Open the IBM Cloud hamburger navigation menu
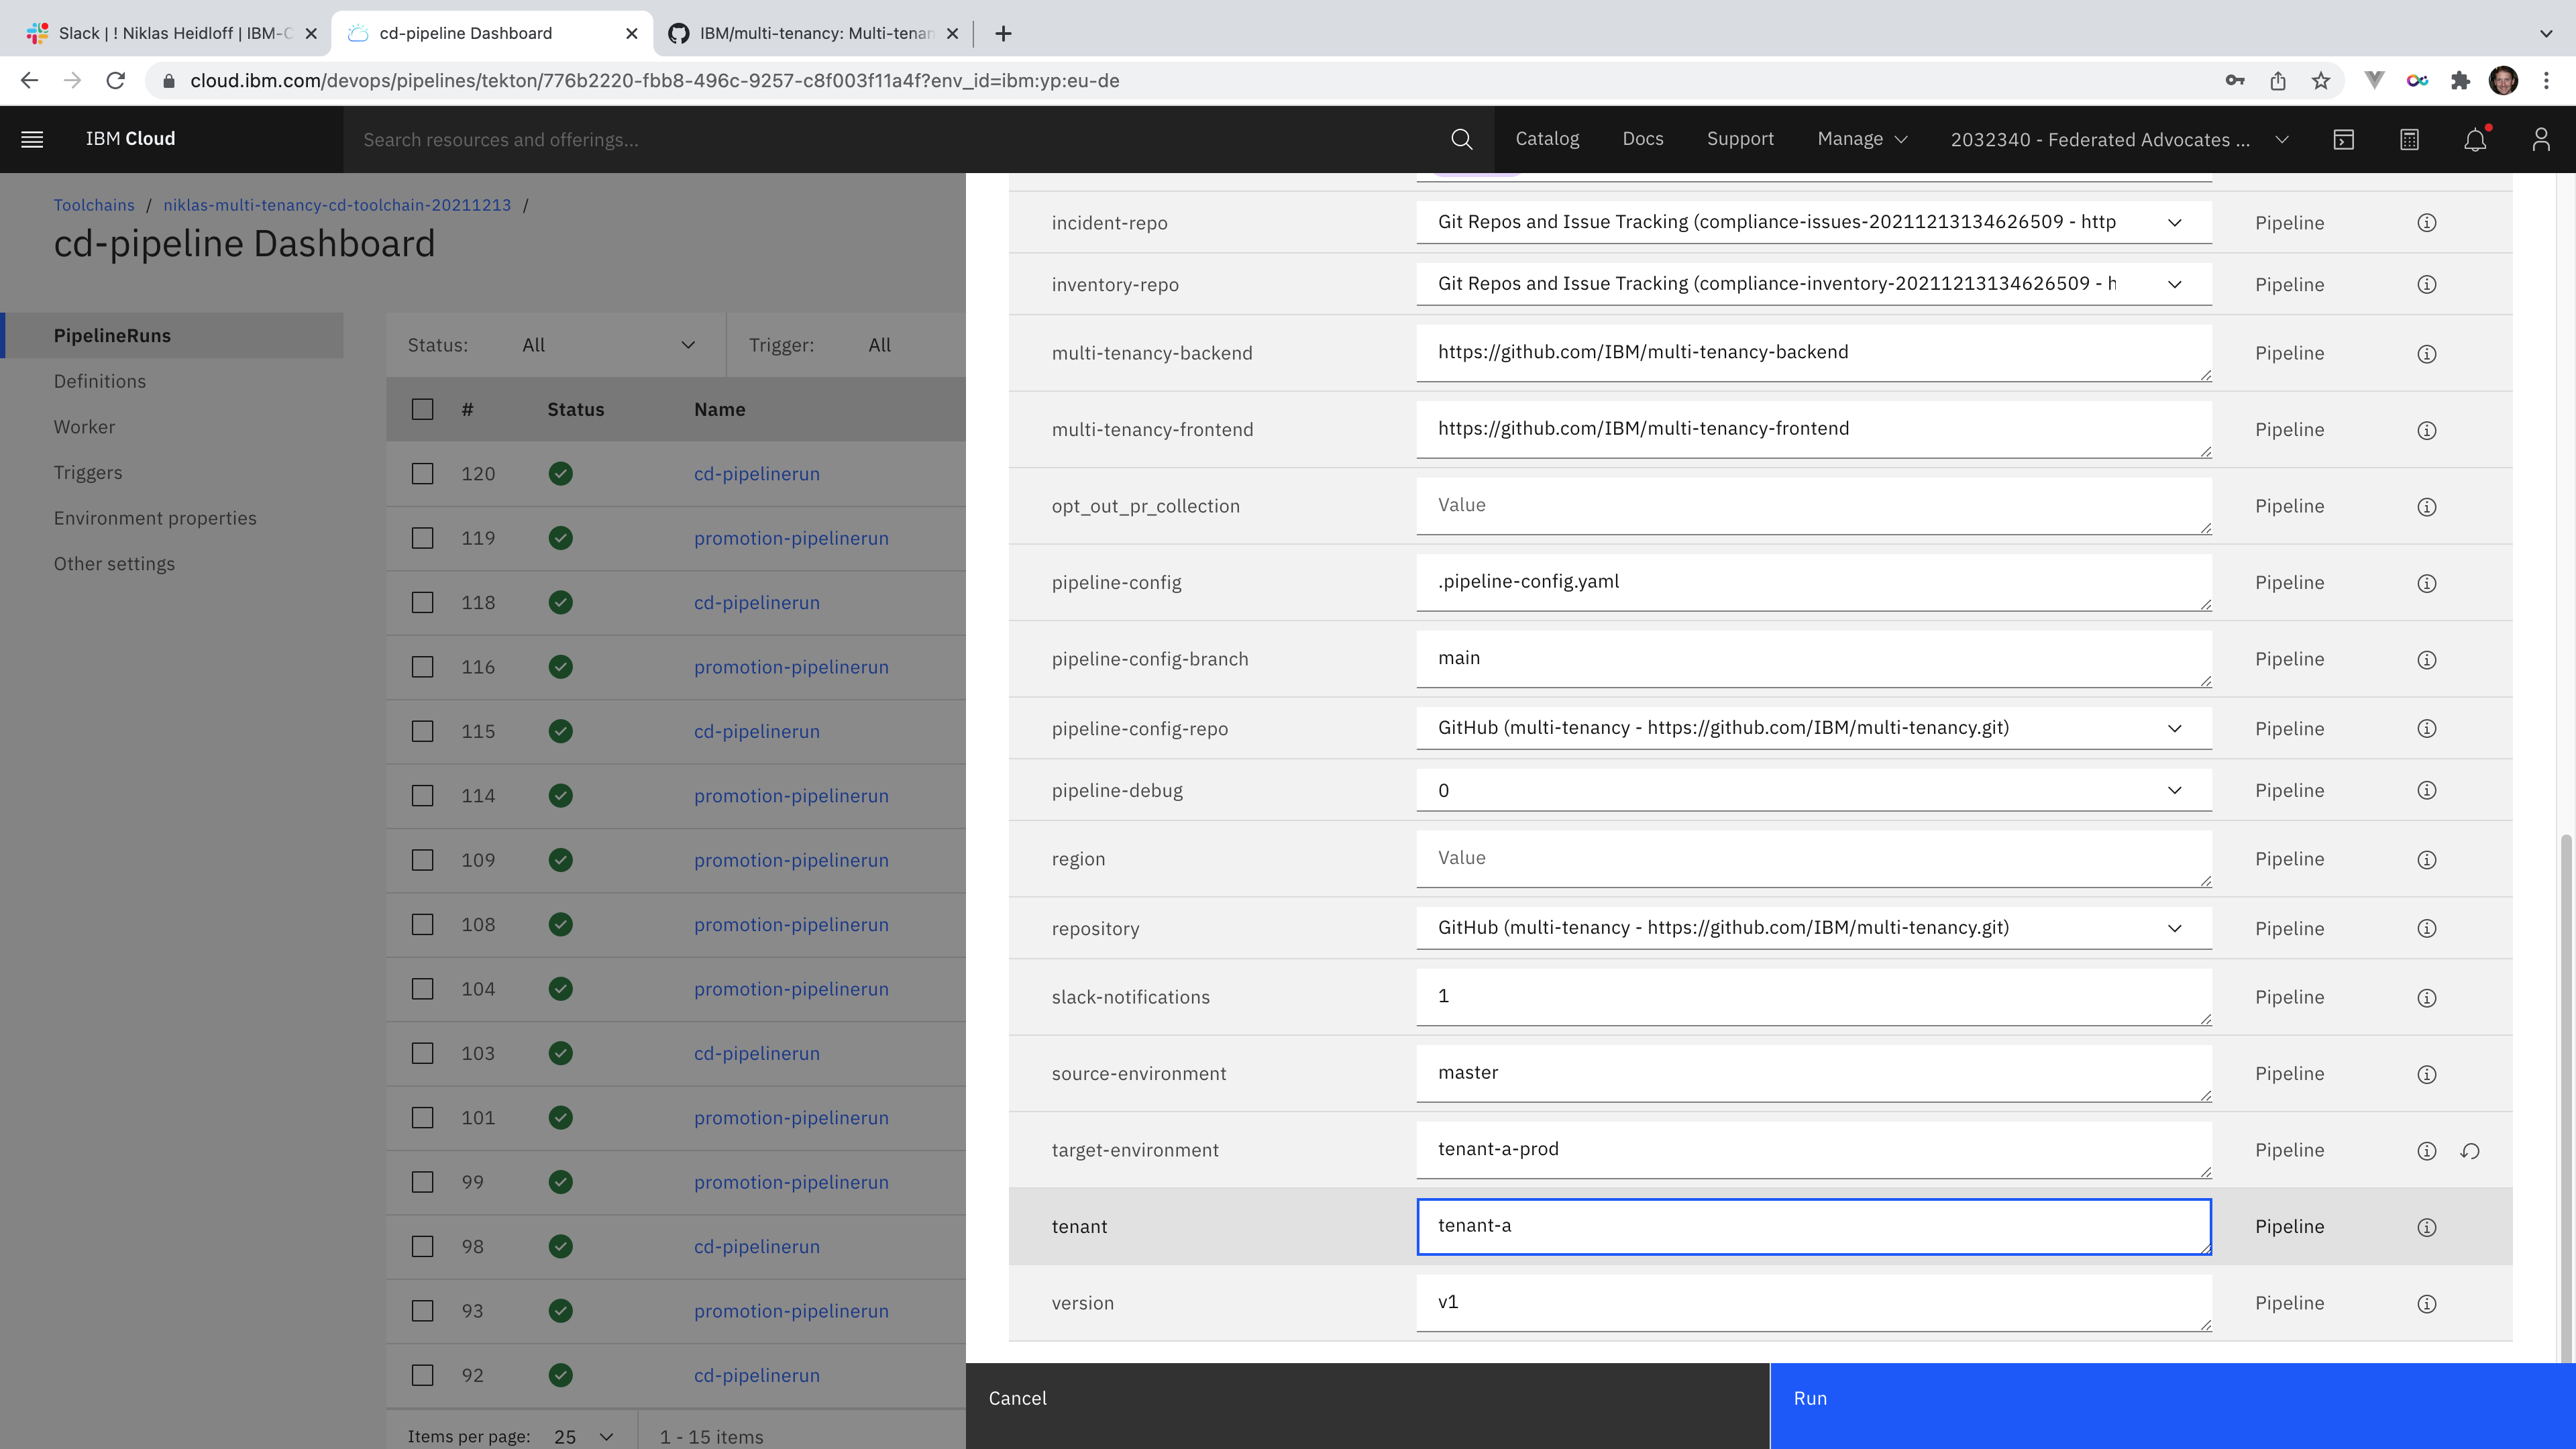Image resolution: width=2576 pixels, height=1449 pixels. click(x=32, y=139)
